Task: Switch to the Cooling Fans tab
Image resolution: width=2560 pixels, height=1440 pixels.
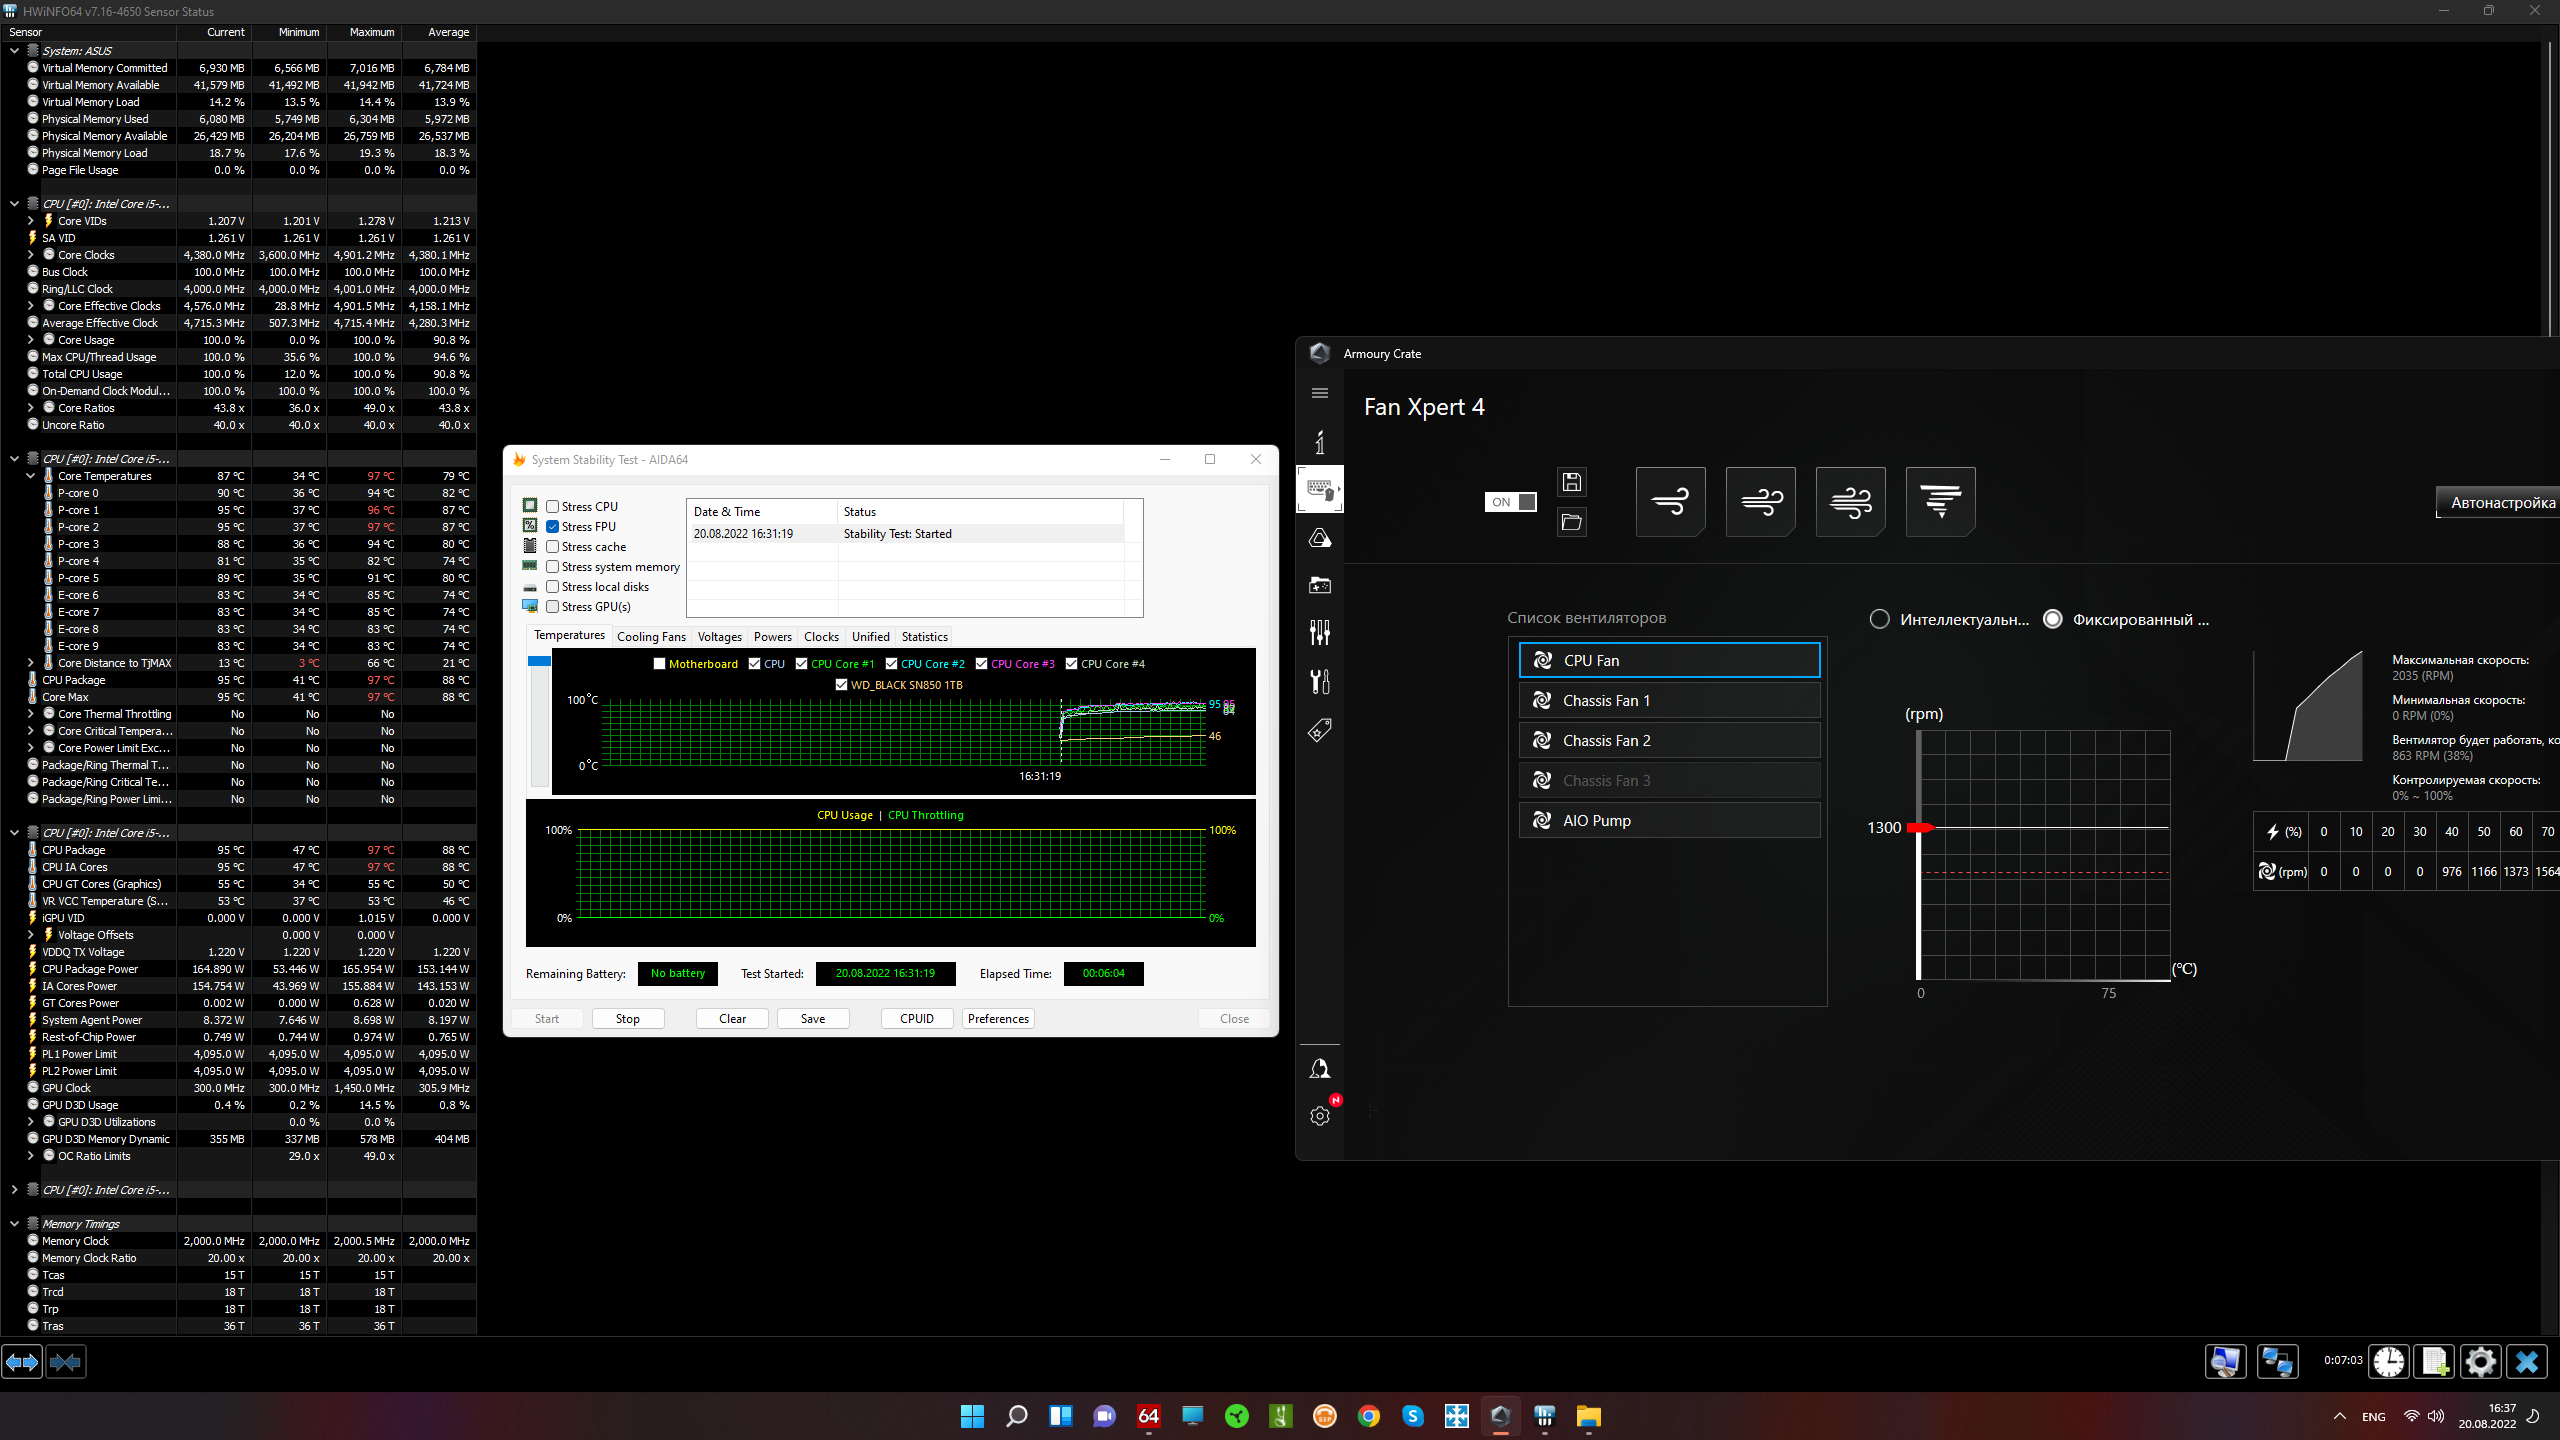Action: [x=651, y=637]
